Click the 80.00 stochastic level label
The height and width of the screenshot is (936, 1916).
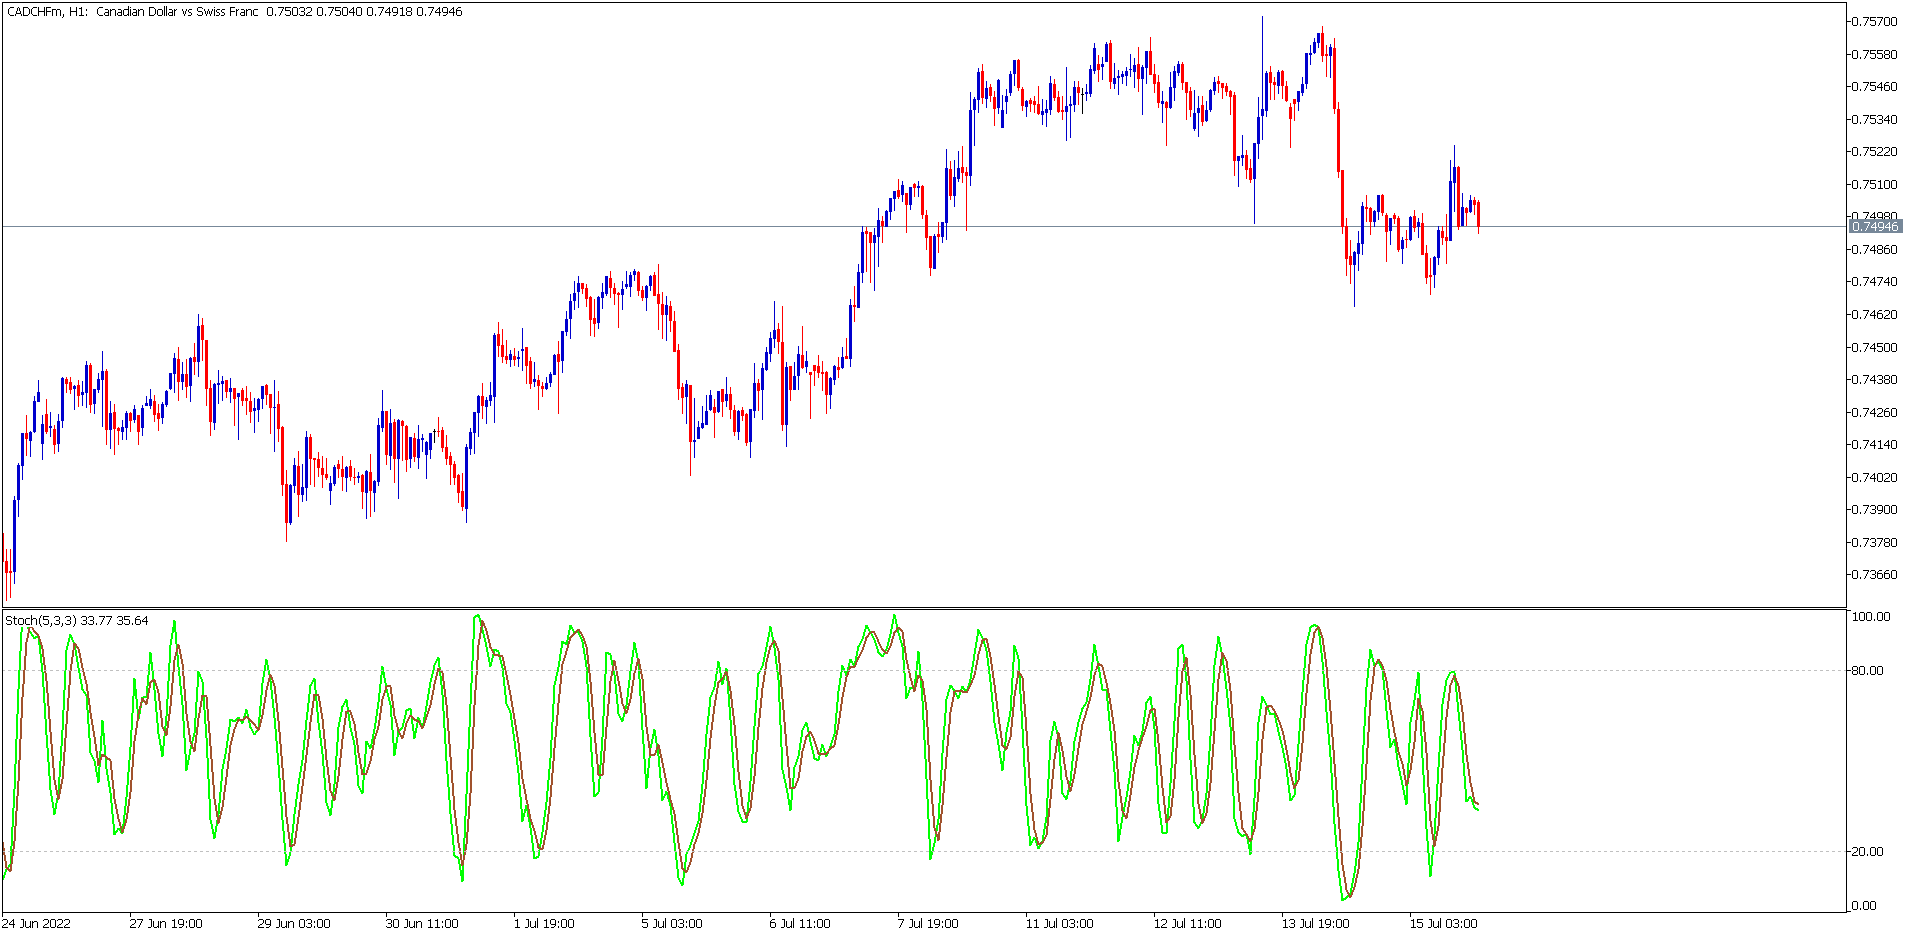[x=1867, y=671]
